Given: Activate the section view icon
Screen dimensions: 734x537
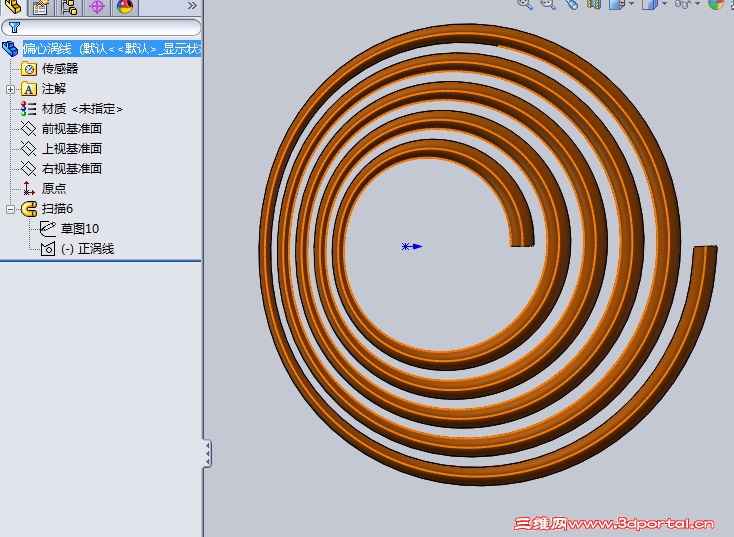Looking at the screenshot, I should [595, 4].
